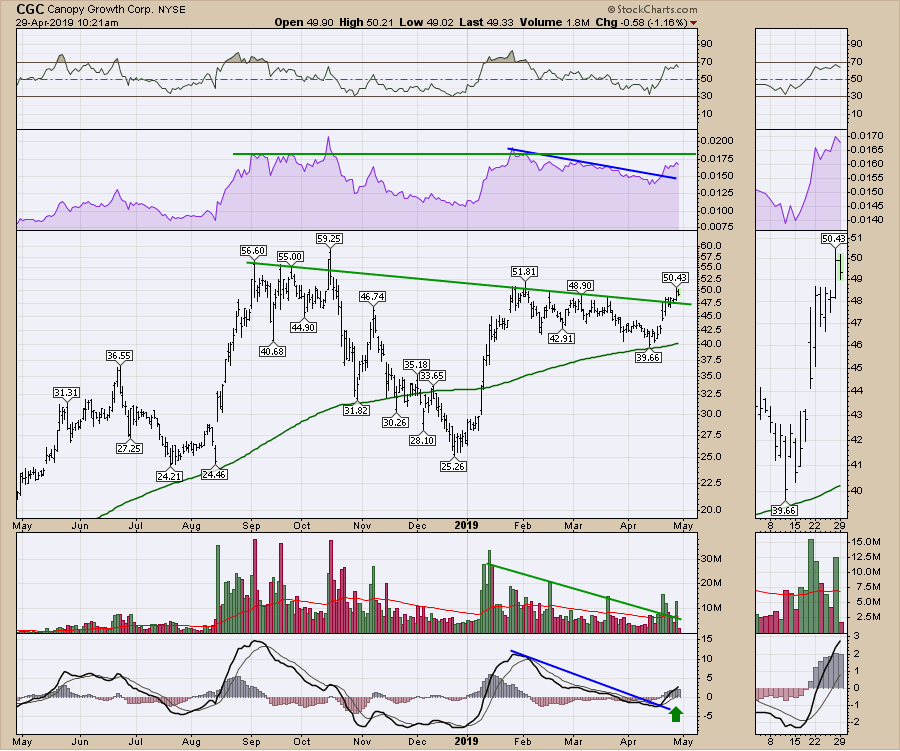Click the 24.46 low price label

tap(214, 474)
